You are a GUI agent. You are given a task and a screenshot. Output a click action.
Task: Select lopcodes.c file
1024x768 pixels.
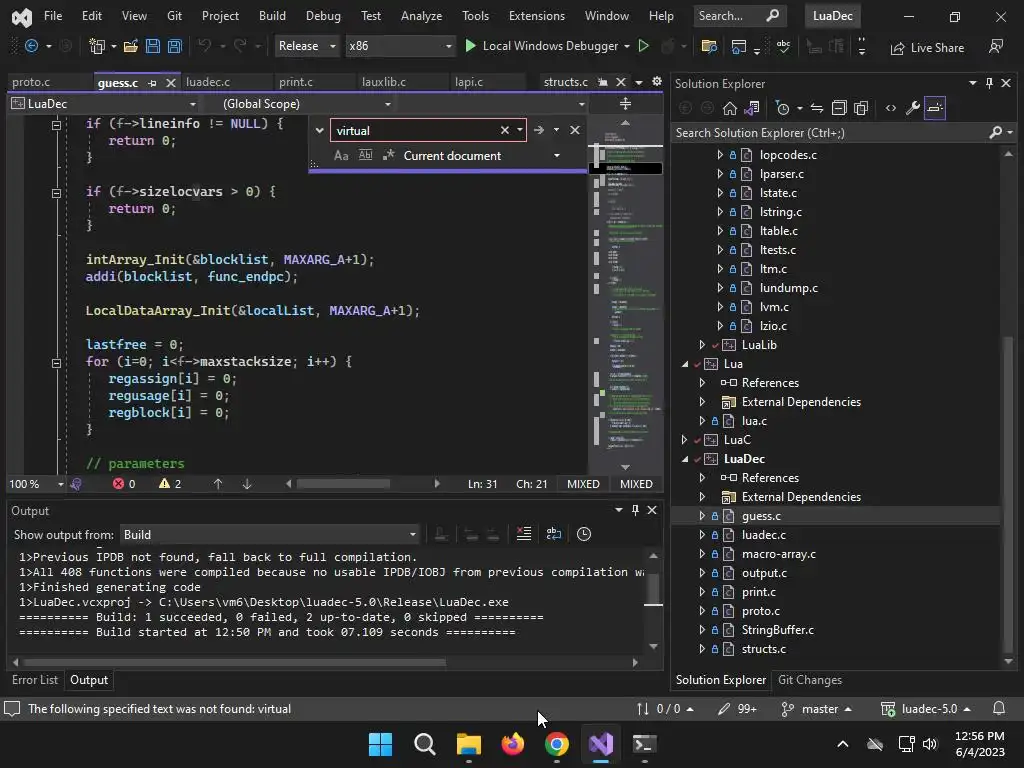click(x=788, y=155)
